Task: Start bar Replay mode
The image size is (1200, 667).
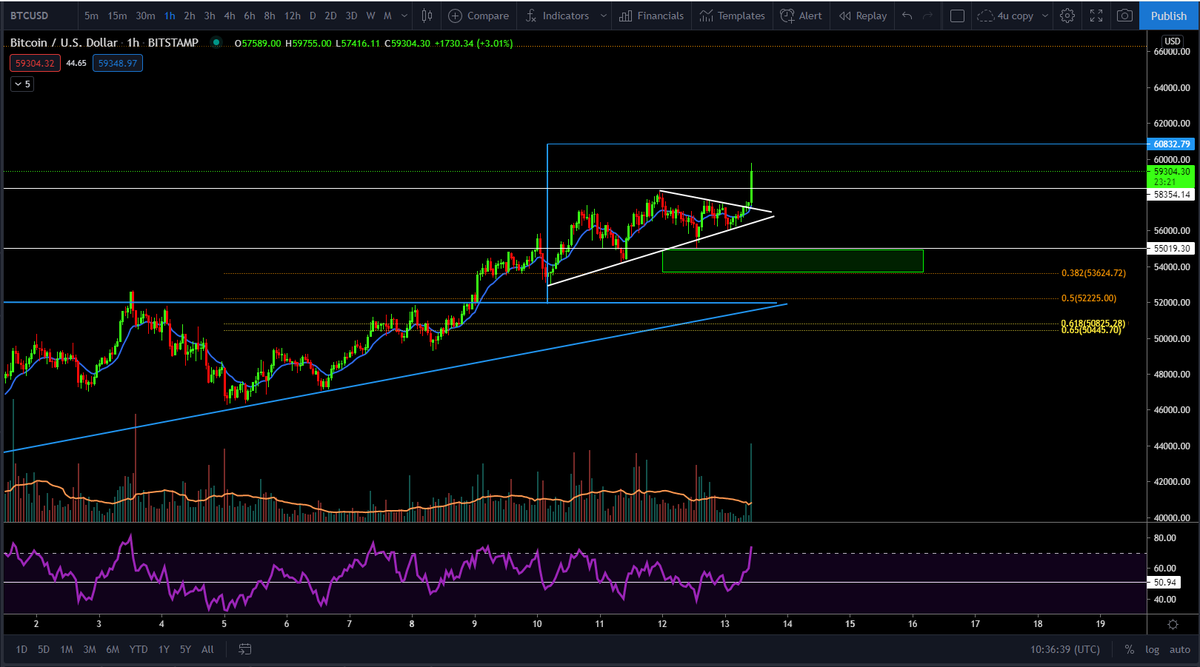Action: (x=862, y=15)
